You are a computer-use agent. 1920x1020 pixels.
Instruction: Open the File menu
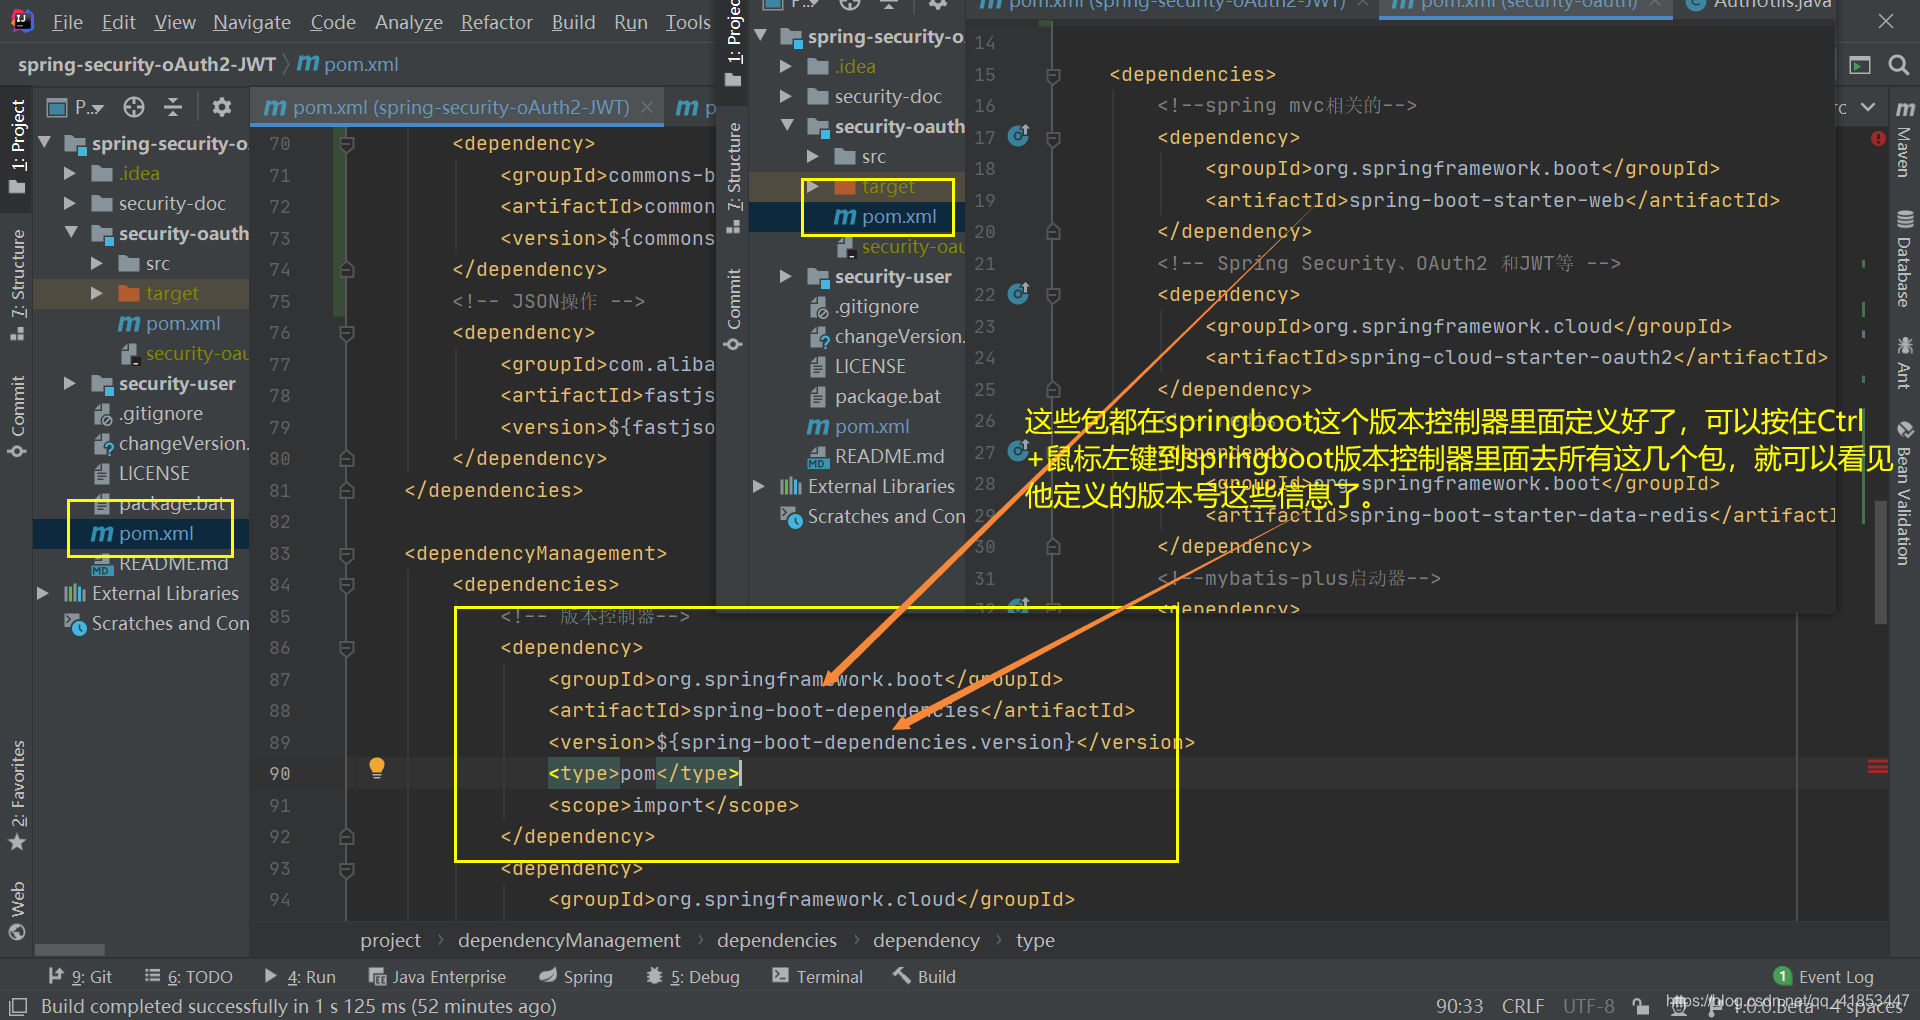click(67, 22)
